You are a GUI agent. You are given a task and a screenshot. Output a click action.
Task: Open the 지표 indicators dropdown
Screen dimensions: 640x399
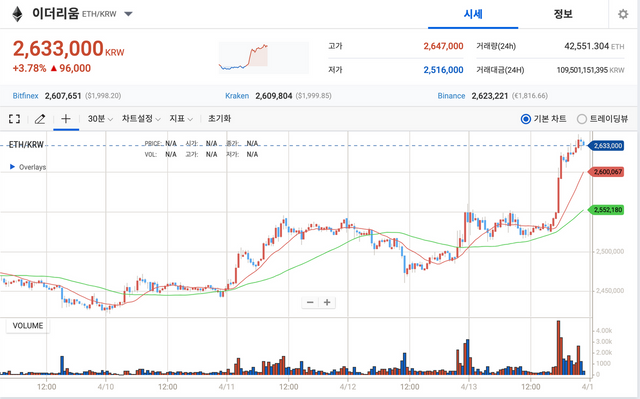(x=181, y=119)
